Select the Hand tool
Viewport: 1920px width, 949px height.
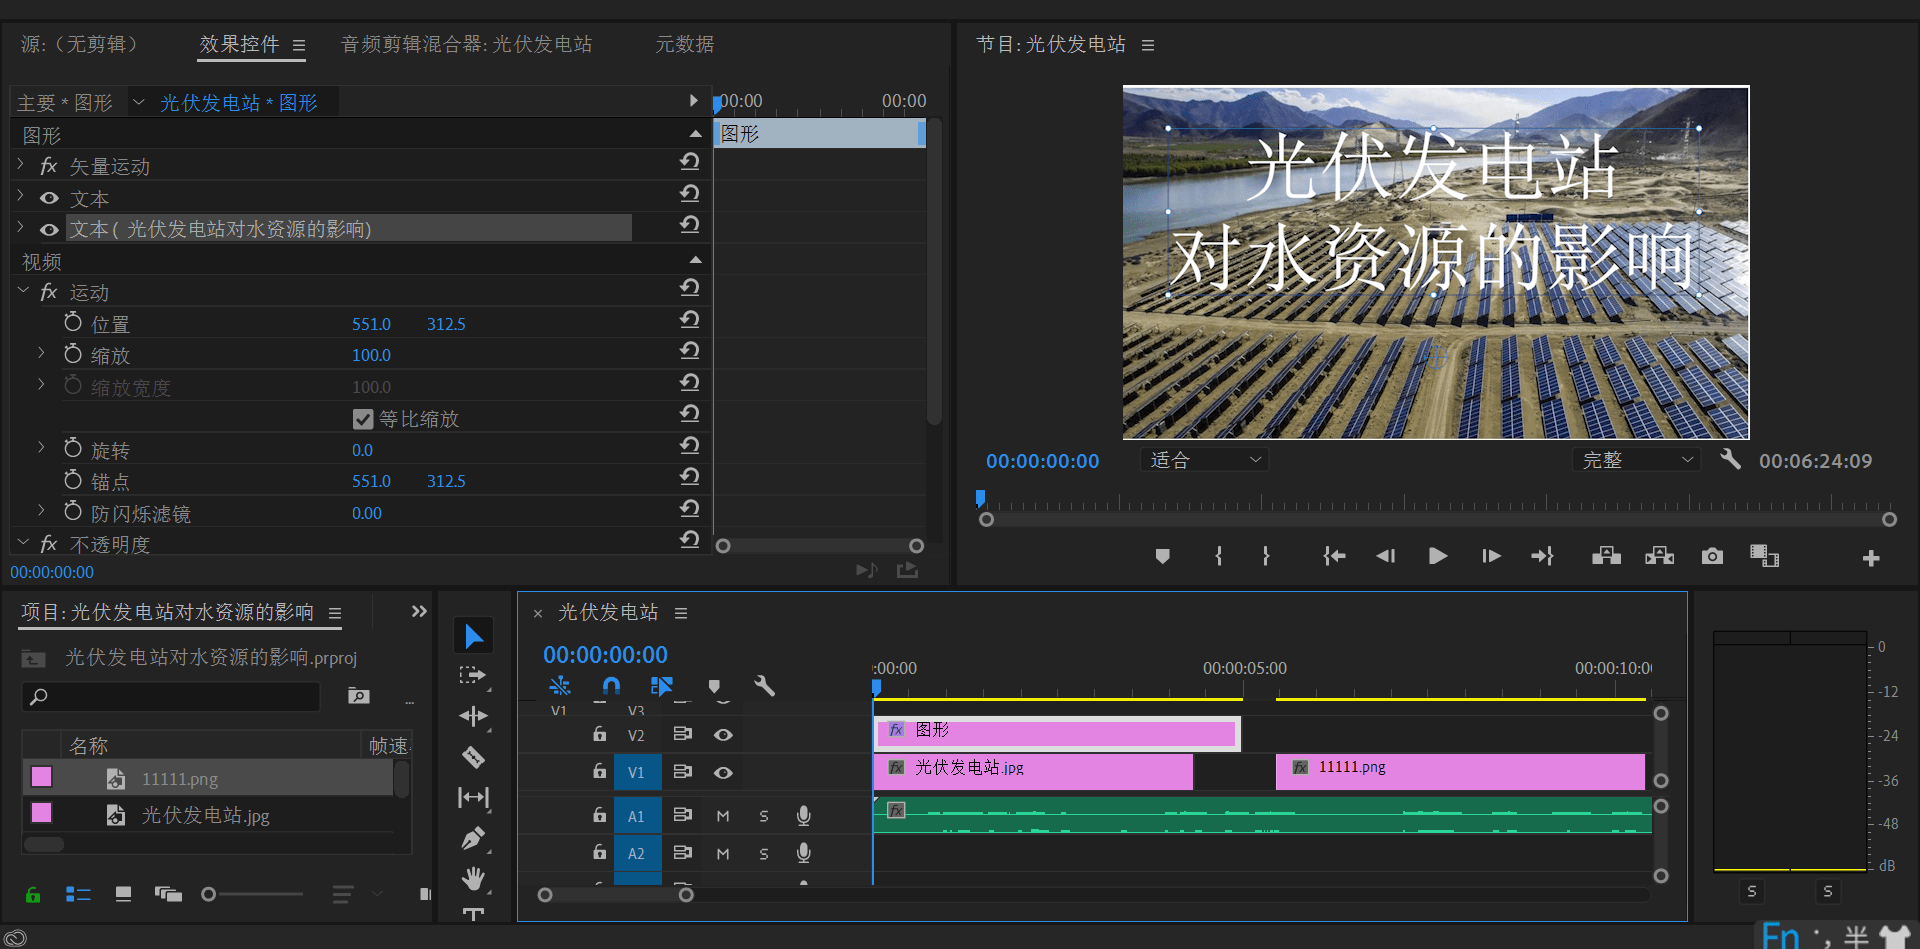[473, 878]
